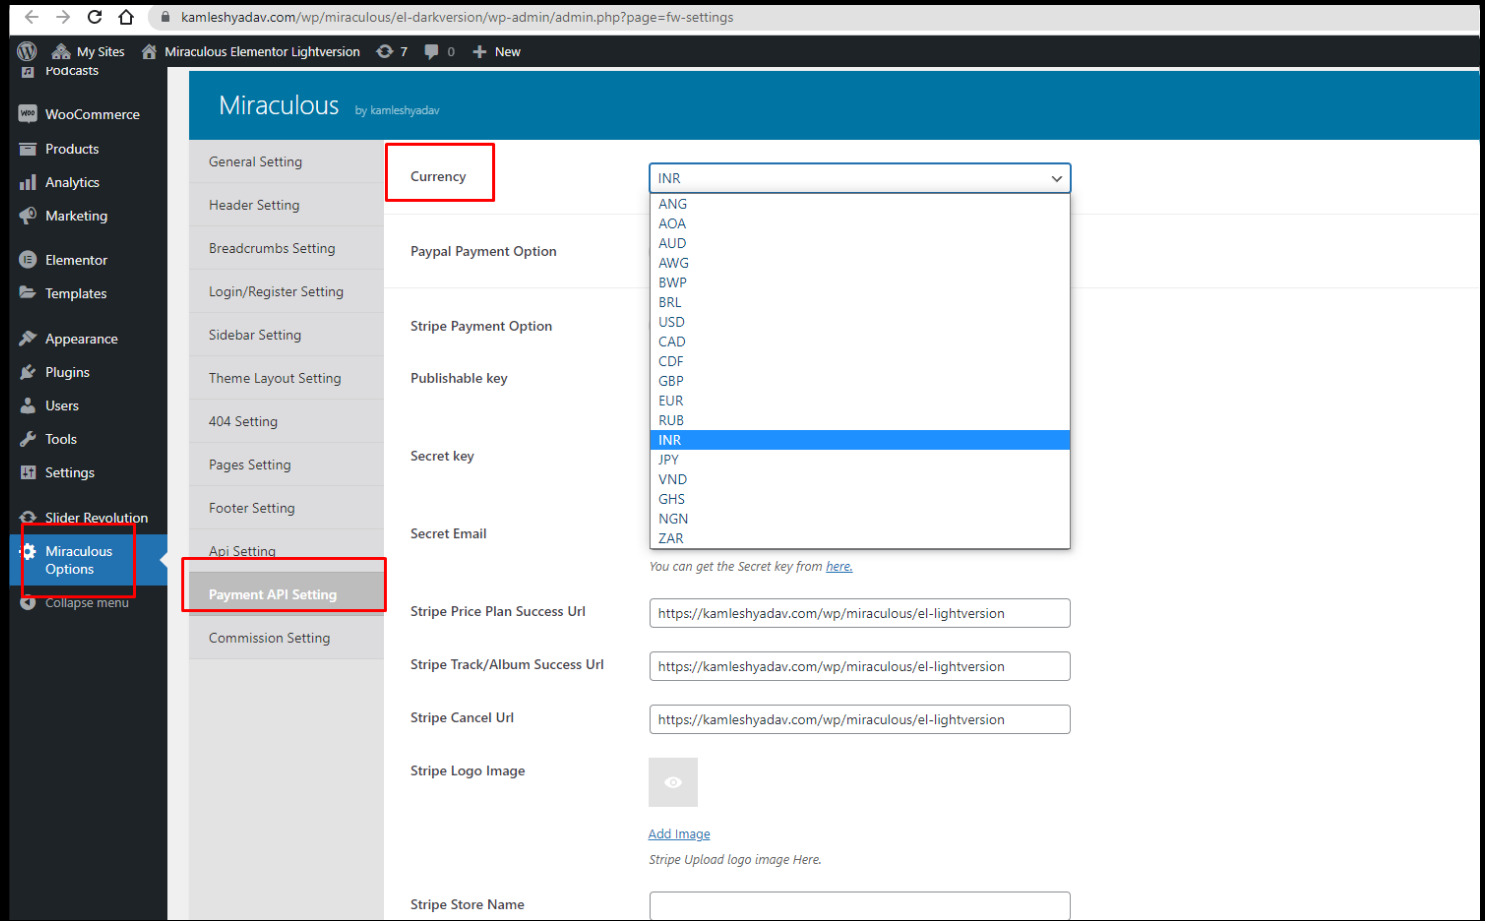Choose VND in the currency dropdown
Image resolution: width=1485 pixels, height=921 pixels.
(860, 479)
